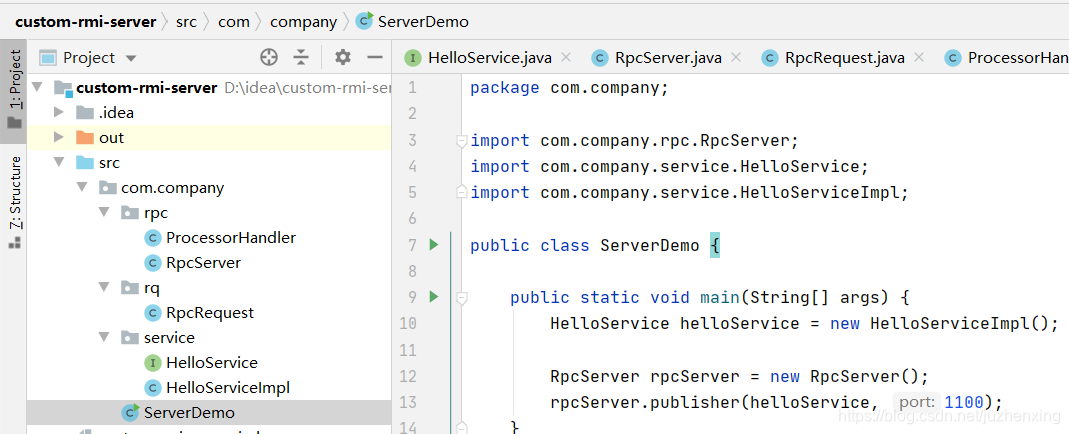Switch to RpcRequest.java editor tab
The image size is (1069, 434).
tap(844, 58)
